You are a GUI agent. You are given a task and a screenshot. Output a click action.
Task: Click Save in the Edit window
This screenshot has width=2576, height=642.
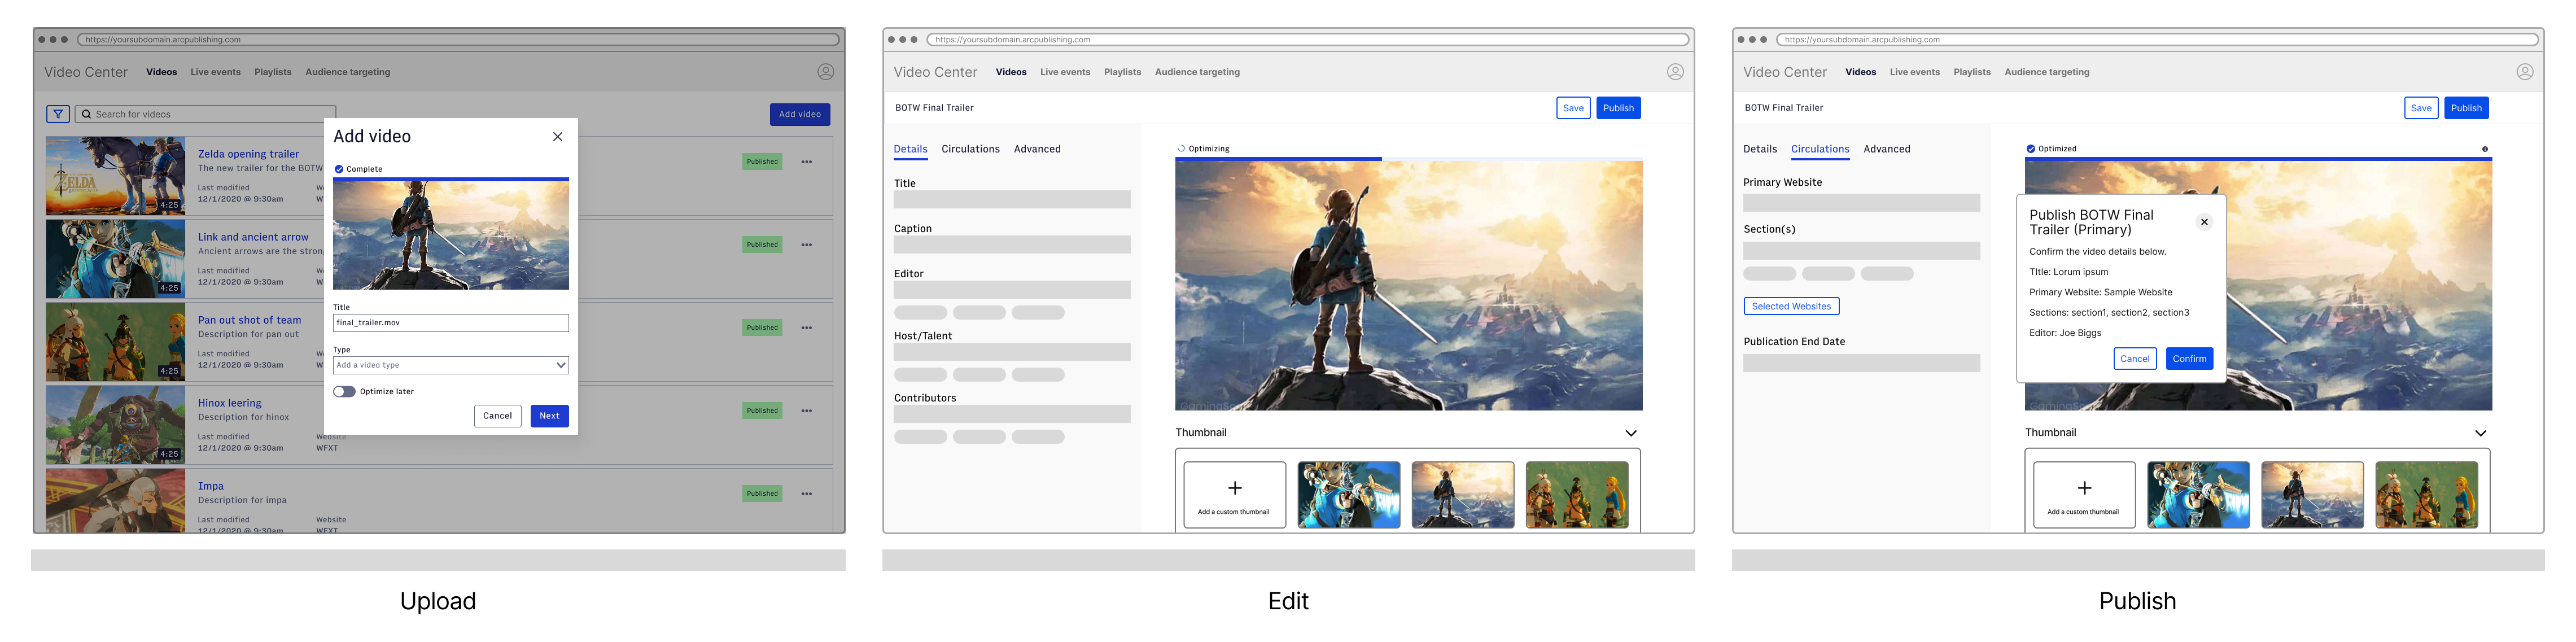click(1574, 108)
